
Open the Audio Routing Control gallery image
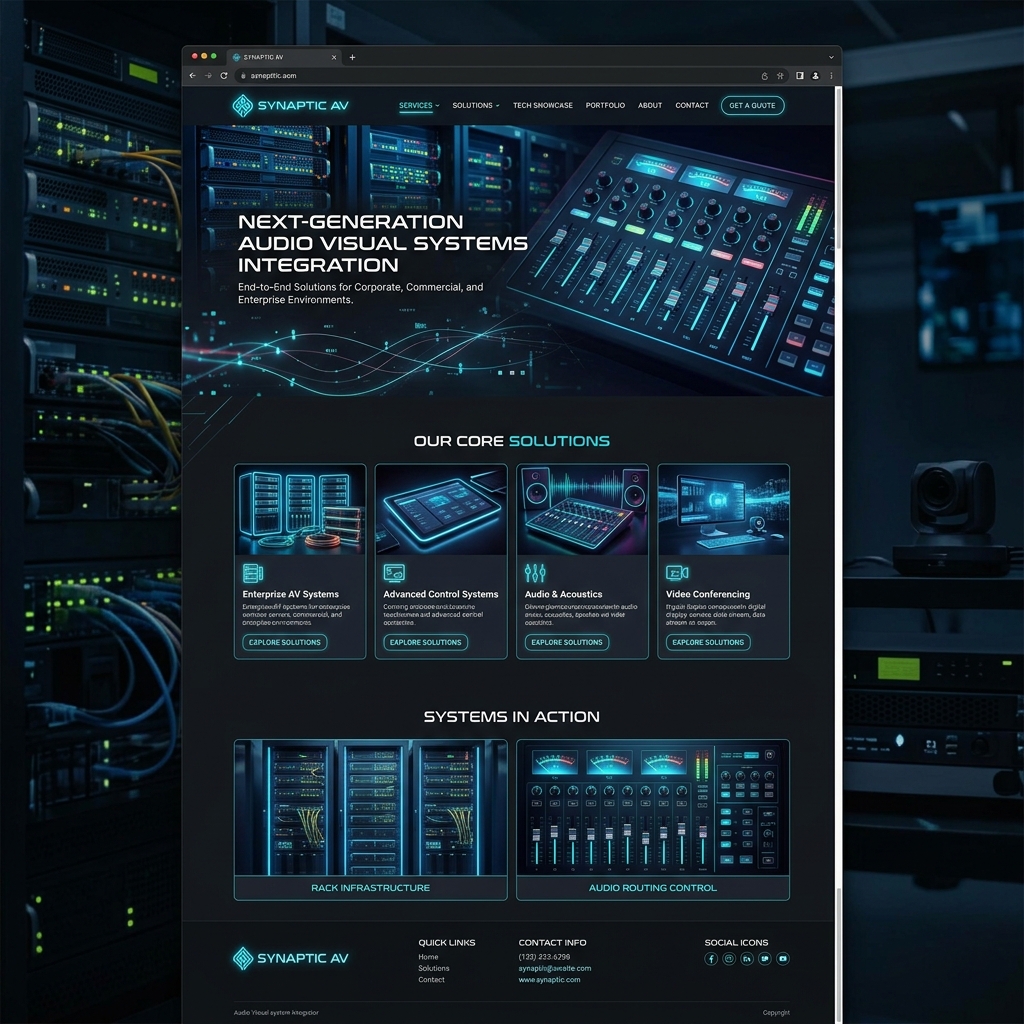click(652, 808)
